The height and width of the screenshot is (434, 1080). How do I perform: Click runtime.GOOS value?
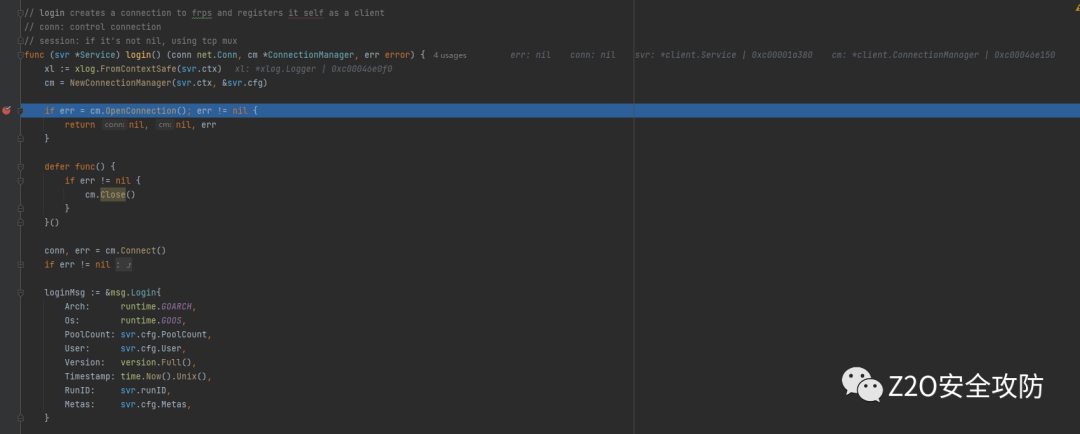coord(152,320)
